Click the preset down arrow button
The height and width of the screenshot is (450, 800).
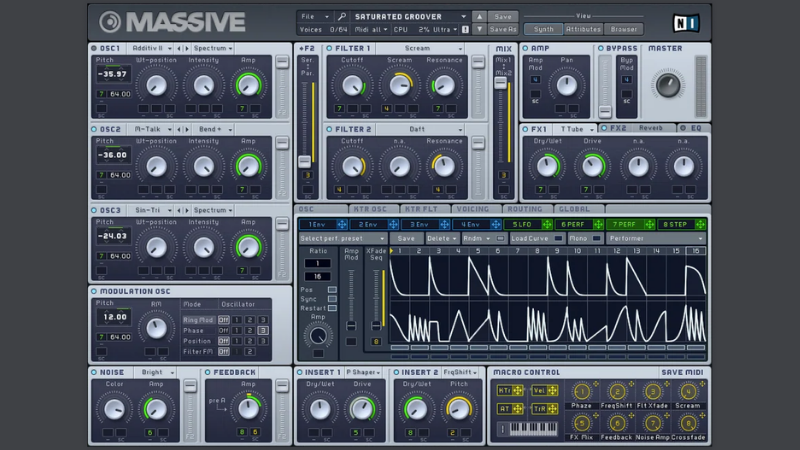click(x=479, y=30)
